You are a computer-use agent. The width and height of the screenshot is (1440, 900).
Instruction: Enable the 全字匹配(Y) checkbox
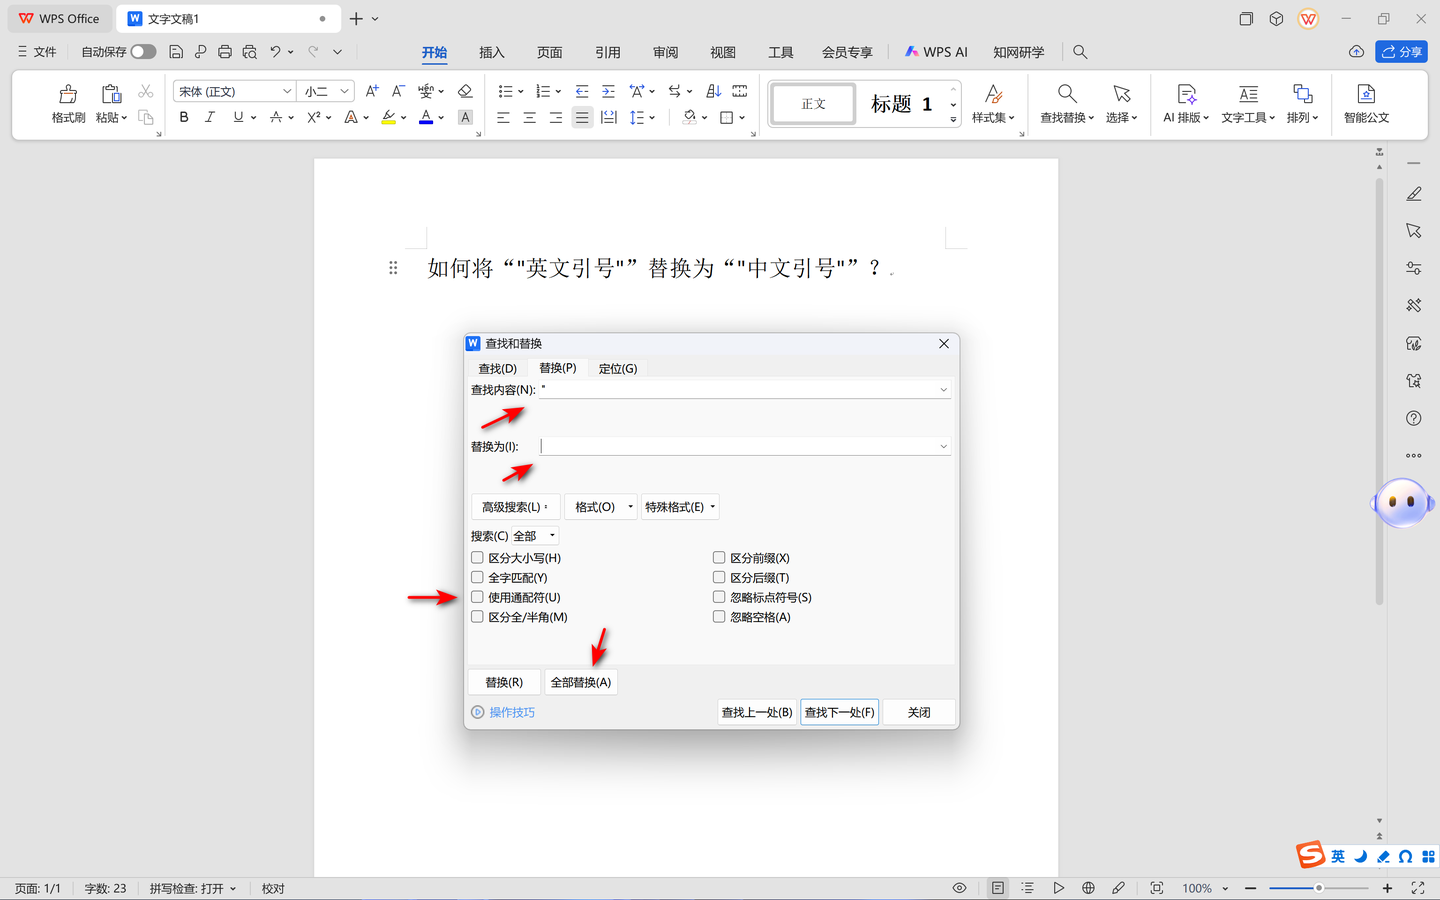[x=477, y=578]
